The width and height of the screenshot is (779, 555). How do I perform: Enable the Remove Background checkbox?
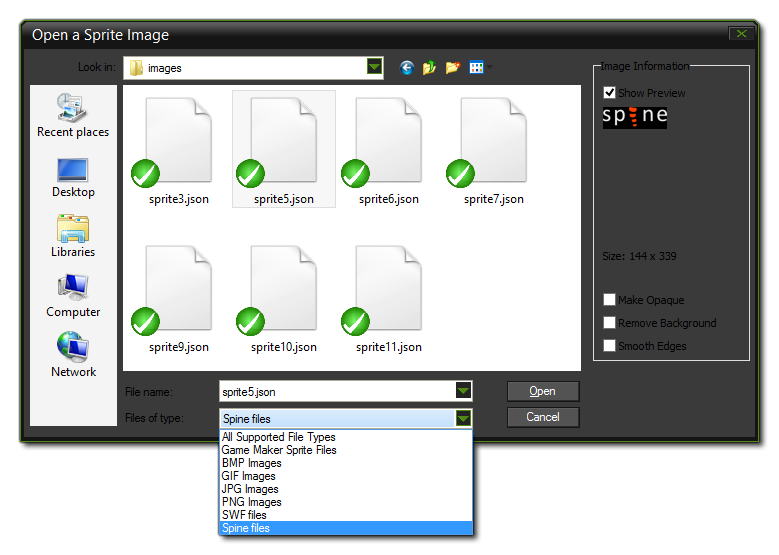[x=610, y=323]
